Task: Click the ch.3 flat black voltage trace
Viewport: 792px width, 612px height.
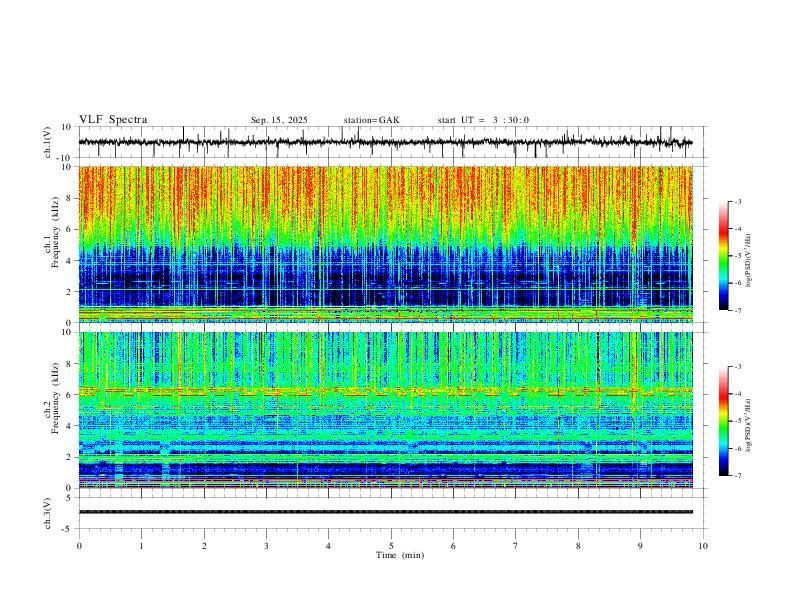Action: 385,512
